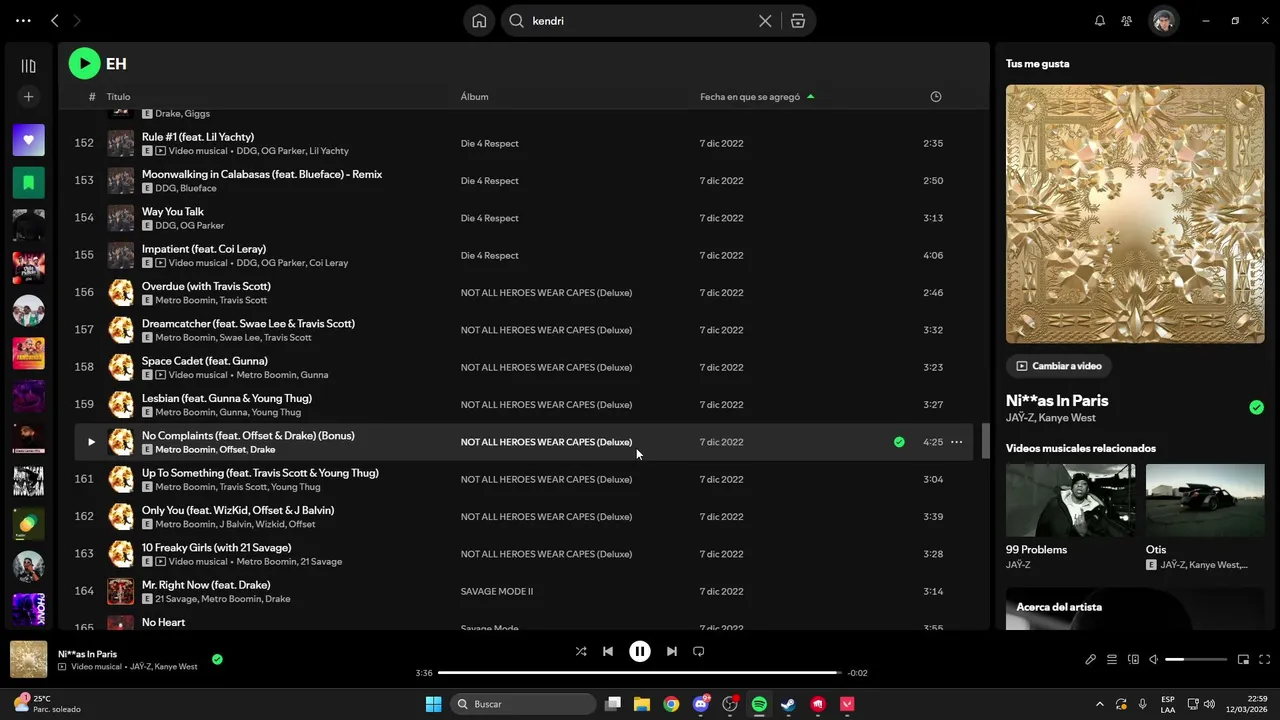Create a new playlist with plus icon

28,97
